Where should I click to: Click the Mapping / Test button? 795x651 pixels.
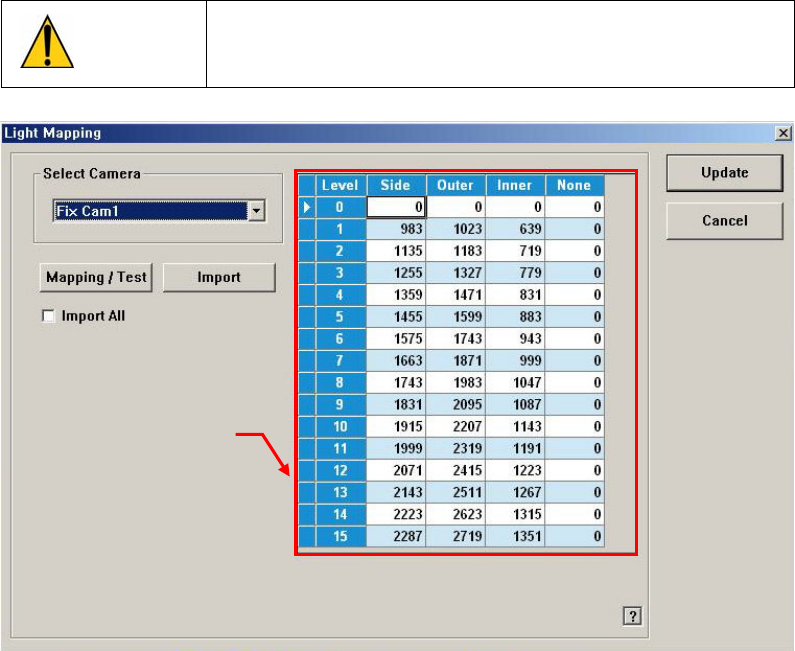tap(97, 277)
